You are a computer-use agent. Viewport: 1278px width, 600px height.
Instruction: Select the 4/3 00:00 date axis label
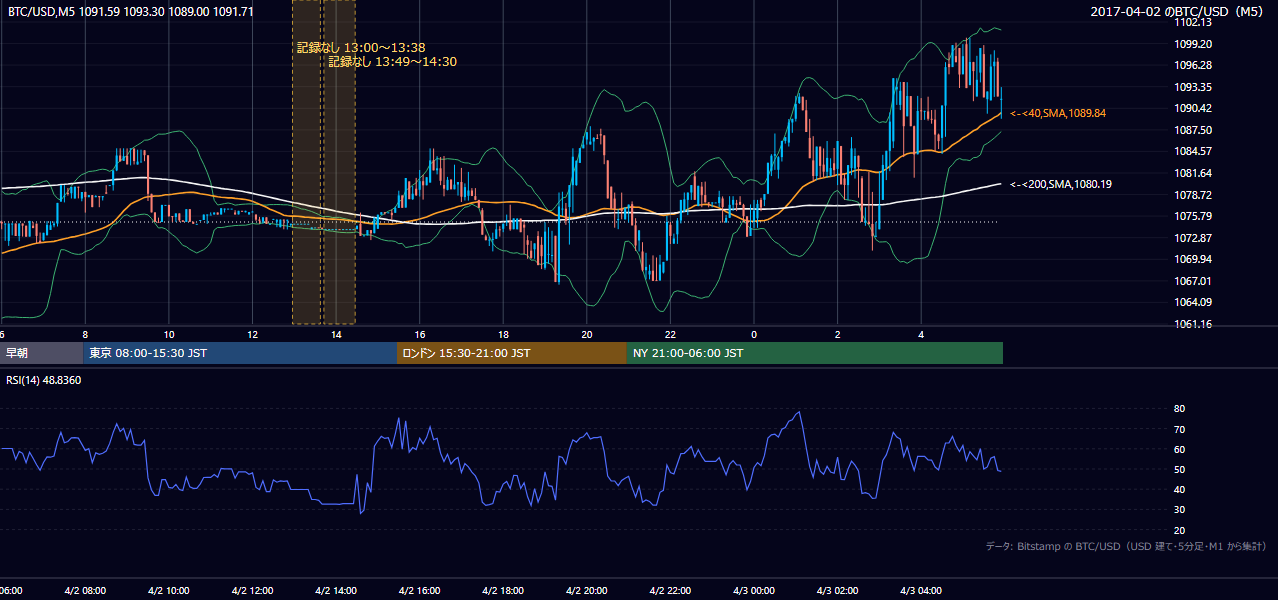[755, 591]
